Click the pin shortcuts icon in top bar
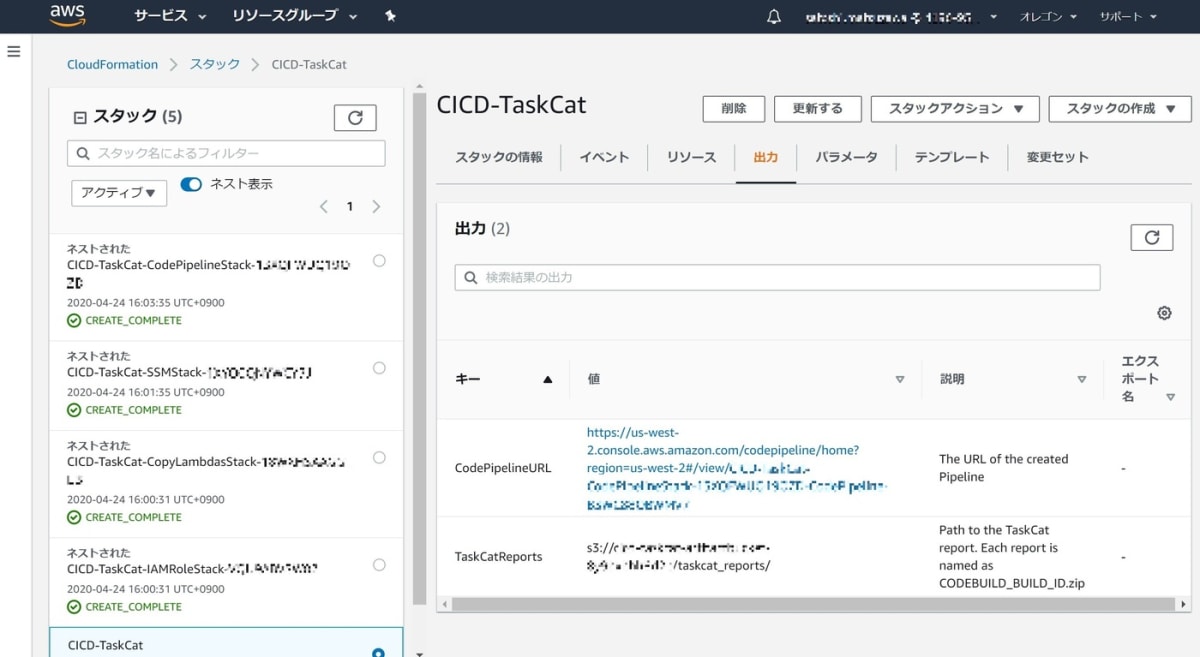 click(390, 16)
